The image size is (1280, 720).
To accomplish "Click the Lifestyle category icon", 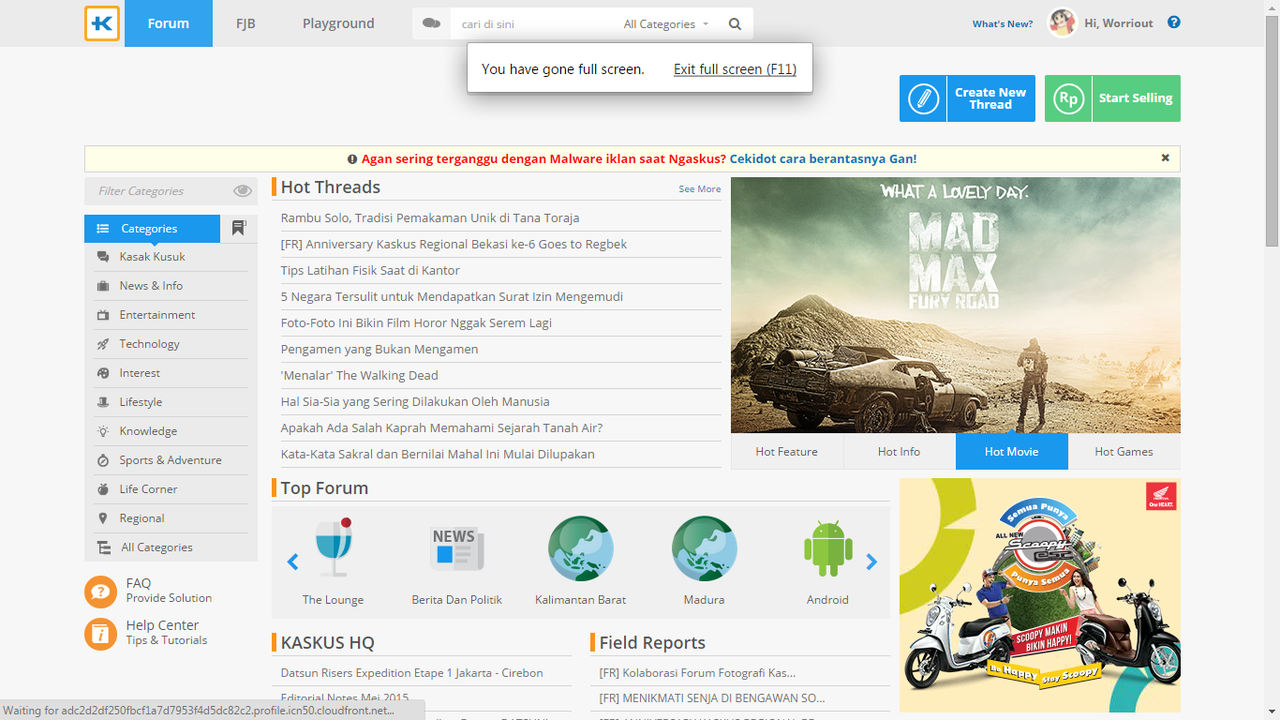I will click(x=103, y=402).
